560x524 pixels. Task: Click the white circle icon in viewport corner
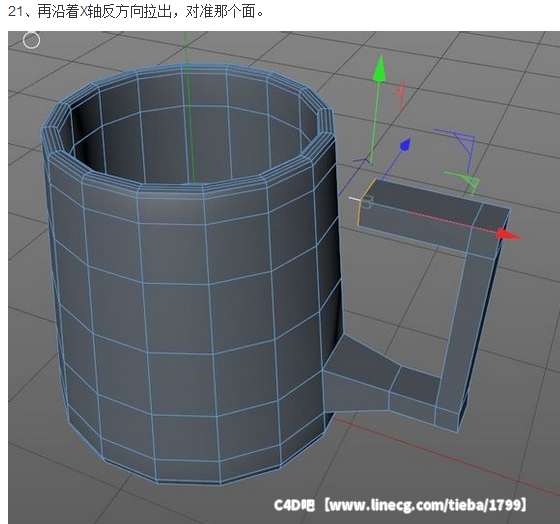click(31, 40)
